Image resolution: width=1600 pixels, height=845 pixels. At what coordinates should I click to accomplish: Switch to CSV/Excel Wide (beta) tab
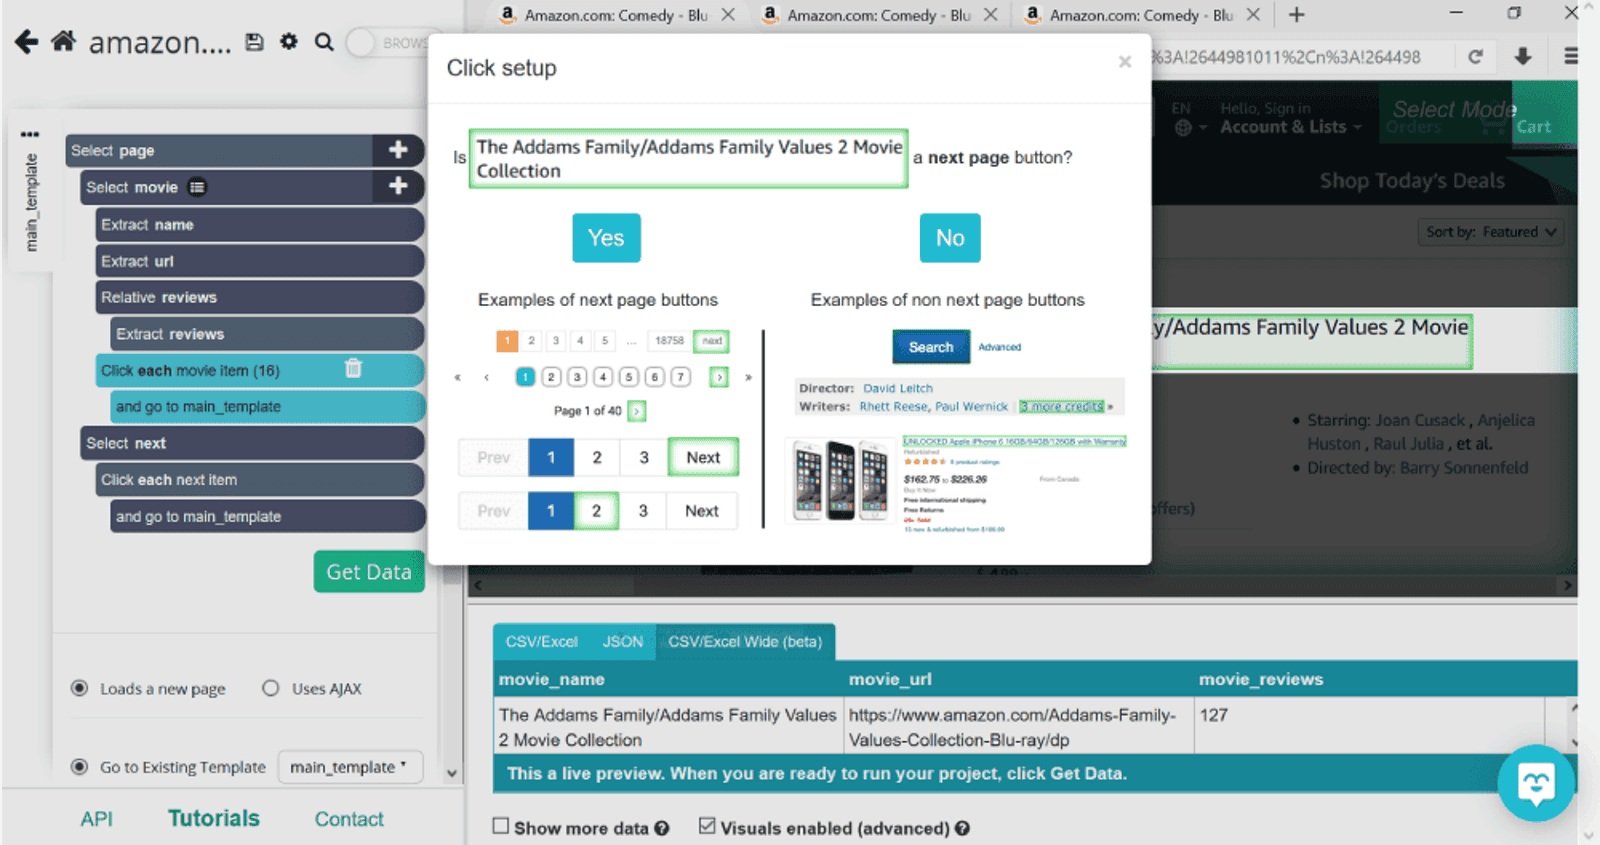745,642
